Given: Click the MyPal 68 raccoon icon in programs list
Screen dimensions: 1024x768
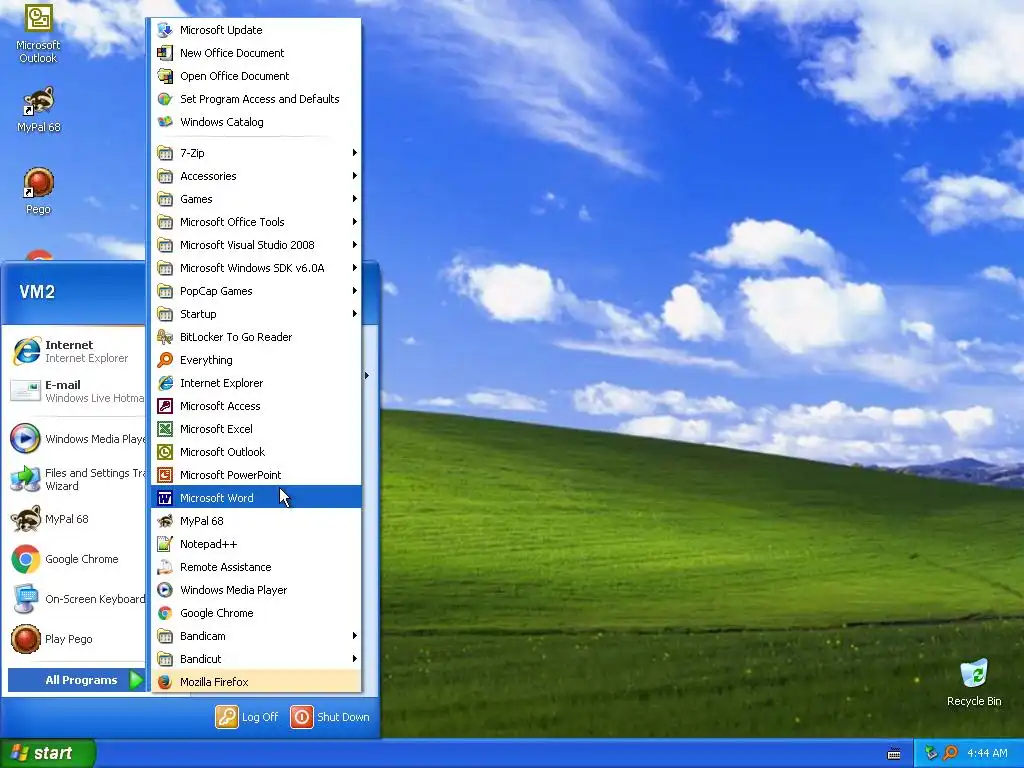Looking at the screenshot, I should 165,520.
